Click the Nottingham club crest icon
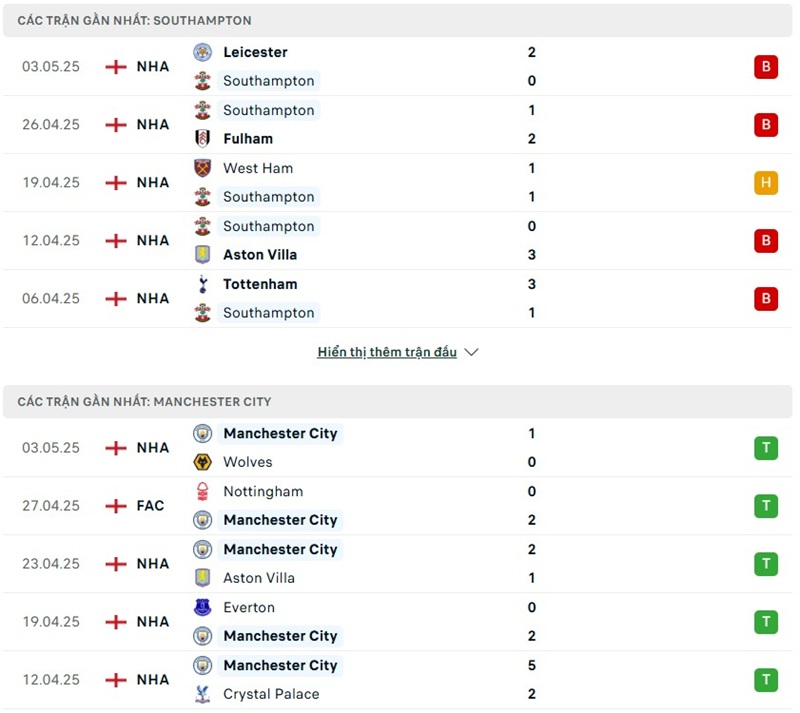Viewport: 800px width, 713px height. (203, 491)
